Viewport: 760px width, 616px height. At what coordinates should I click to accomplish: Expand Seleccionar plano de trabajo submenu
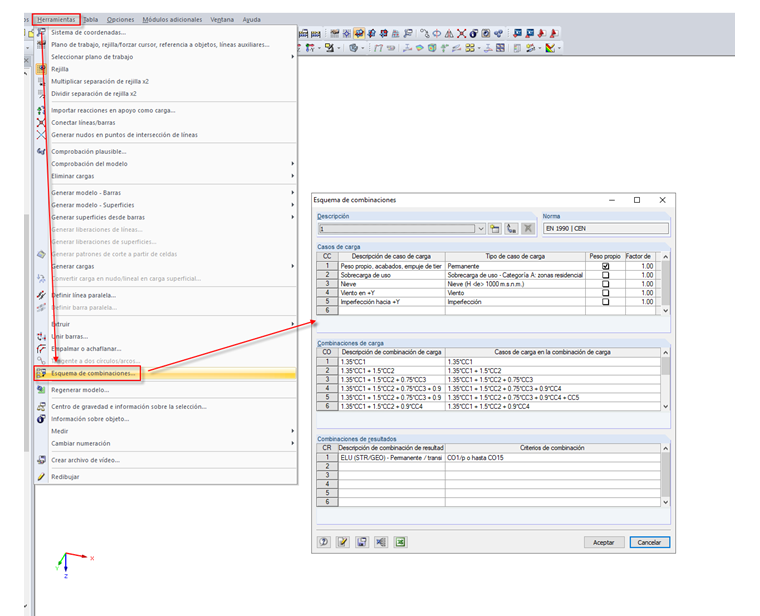(292, 57)
